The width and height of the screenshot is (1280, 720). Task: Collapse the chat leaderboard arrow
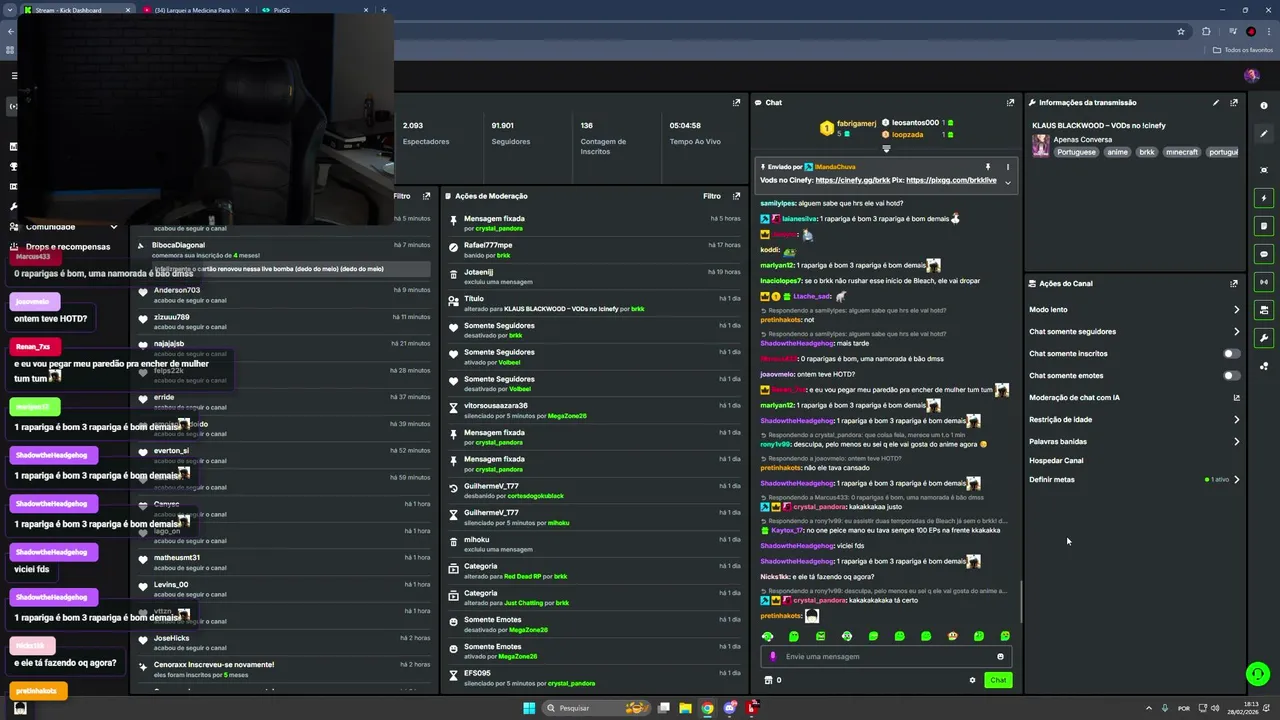coord(886,148)
